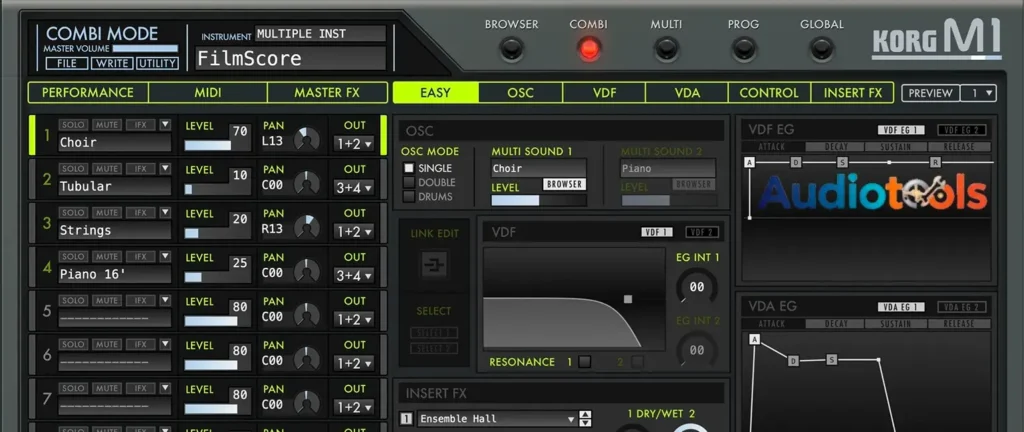Turn the EG INT 2 knob
This screenshot has height=432, width=1024.
click(x=697, y=350)
